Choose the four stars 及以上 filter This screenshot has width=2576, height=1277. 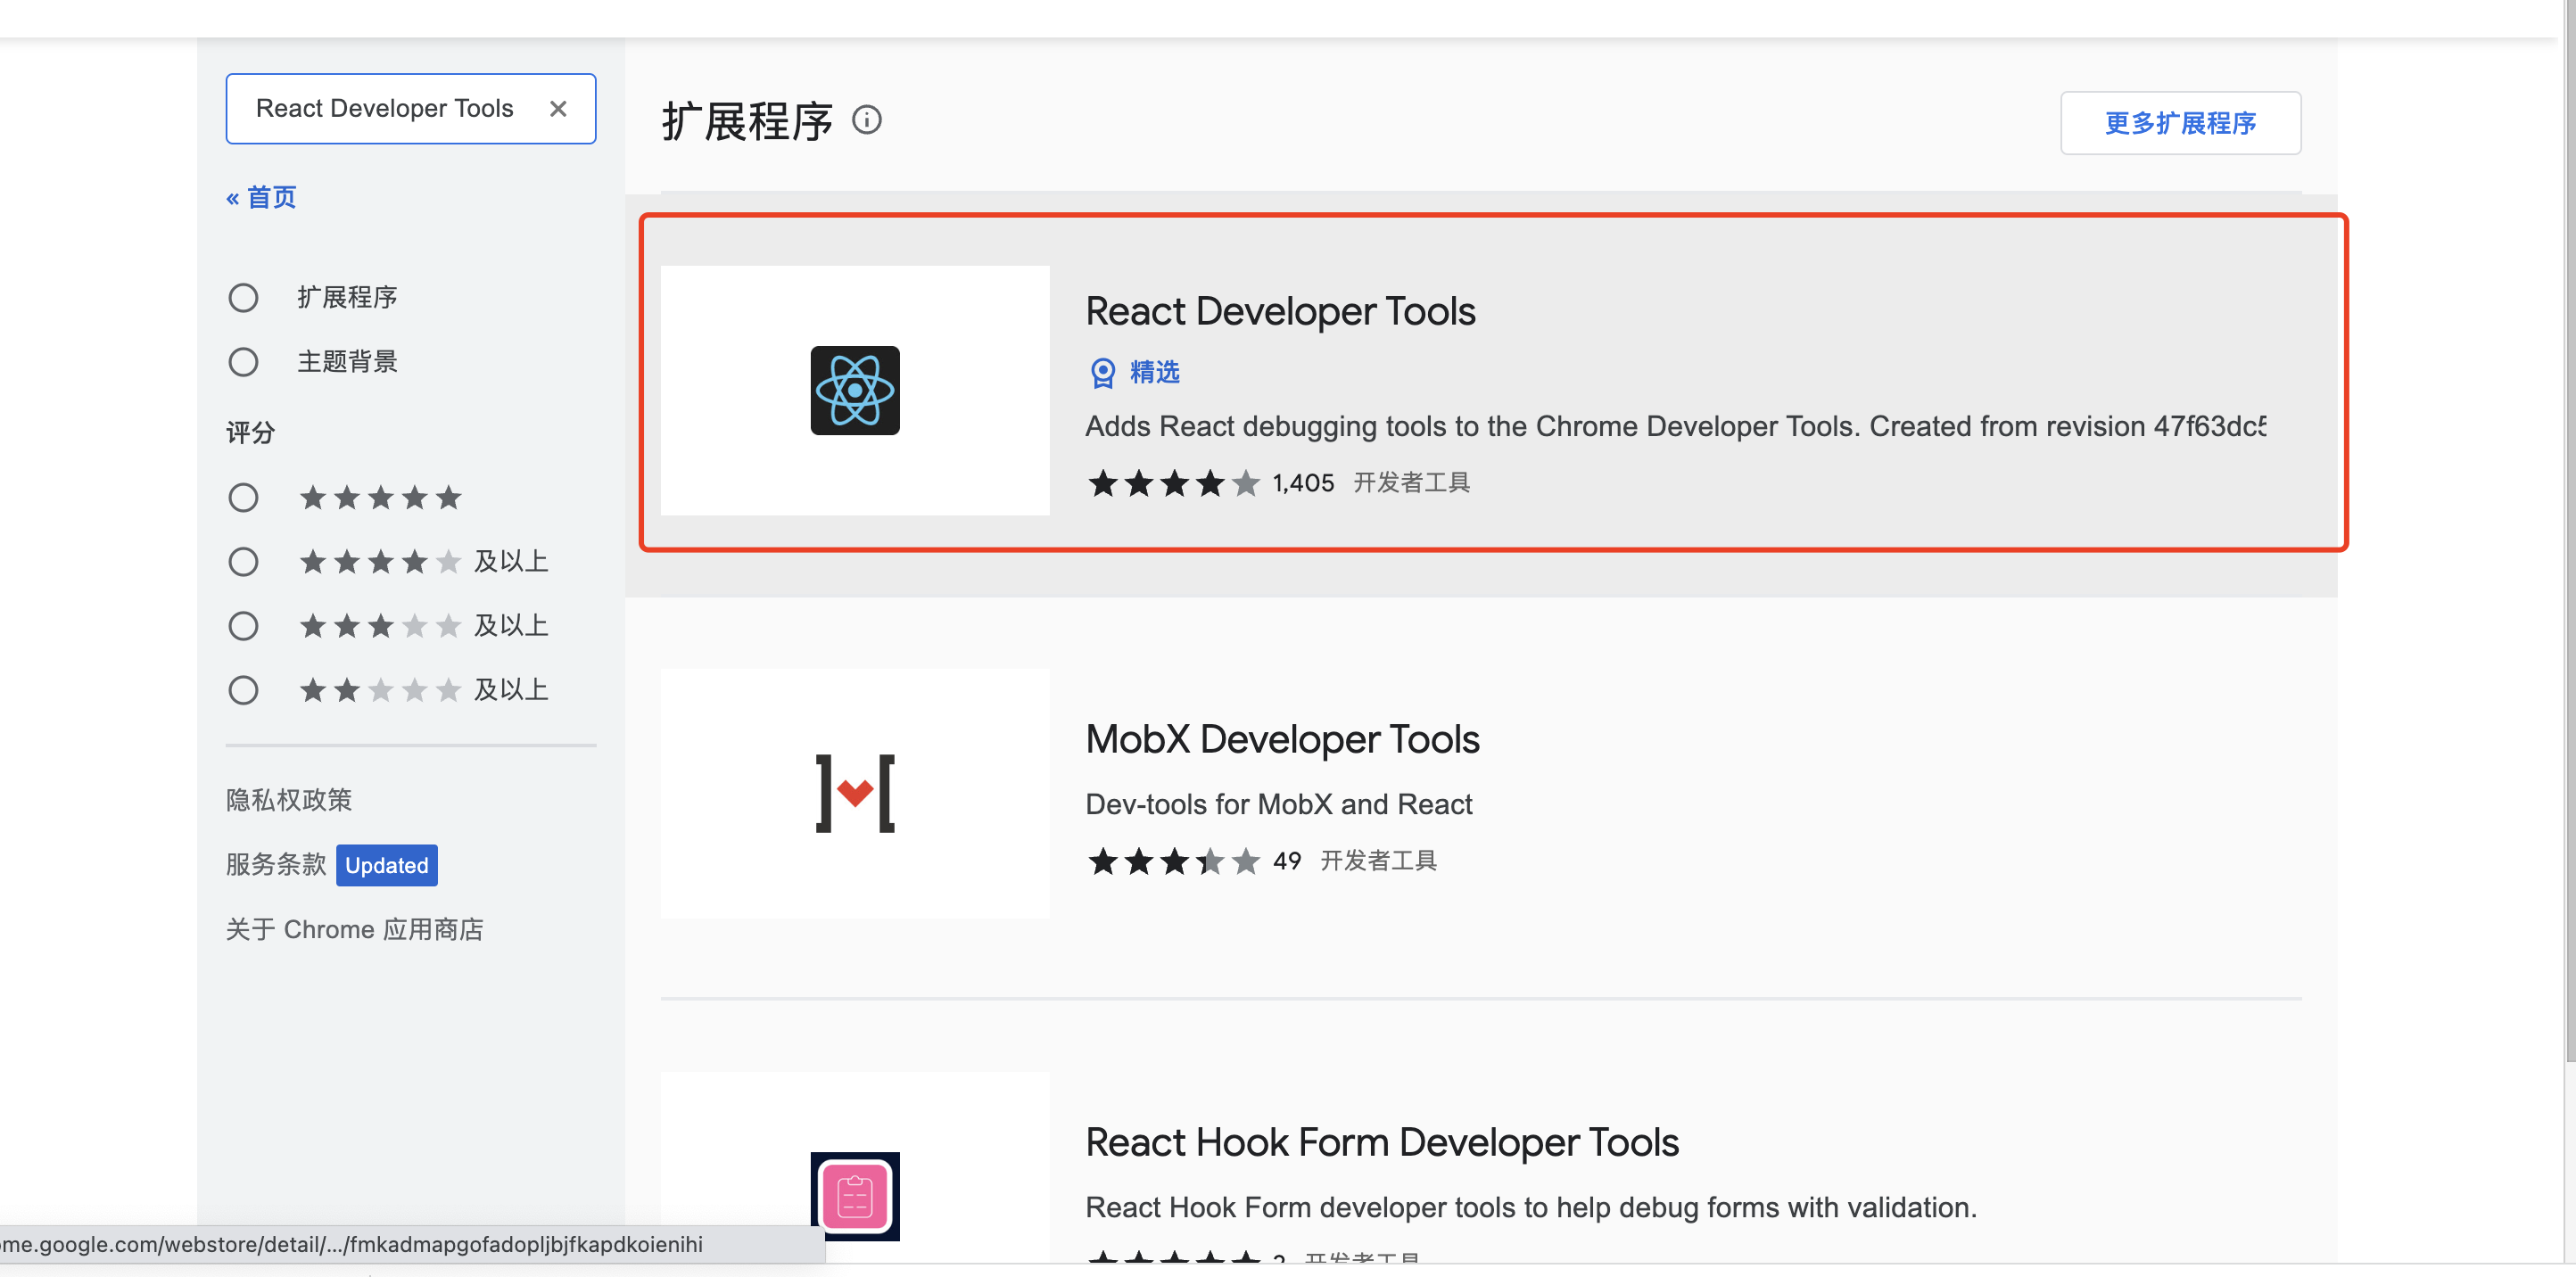pos(243,562)
